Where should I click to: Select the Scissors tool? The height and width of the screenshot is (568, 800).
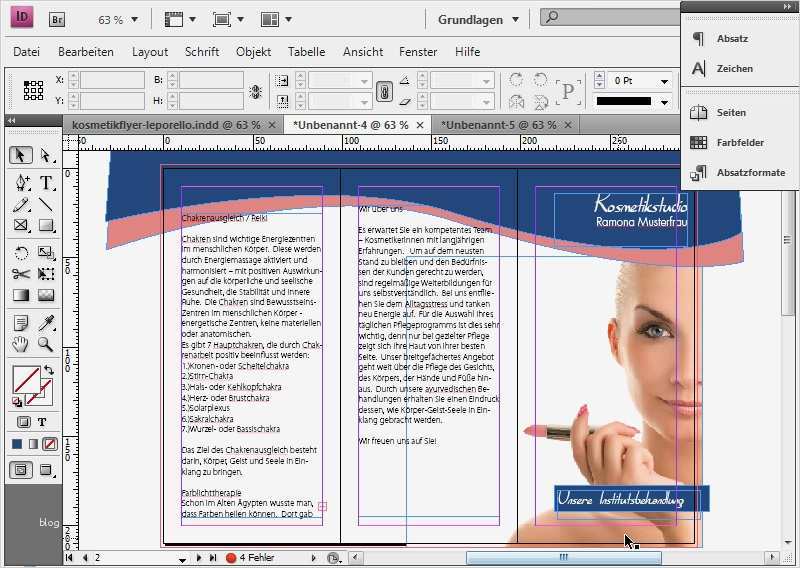coord(21,274)
